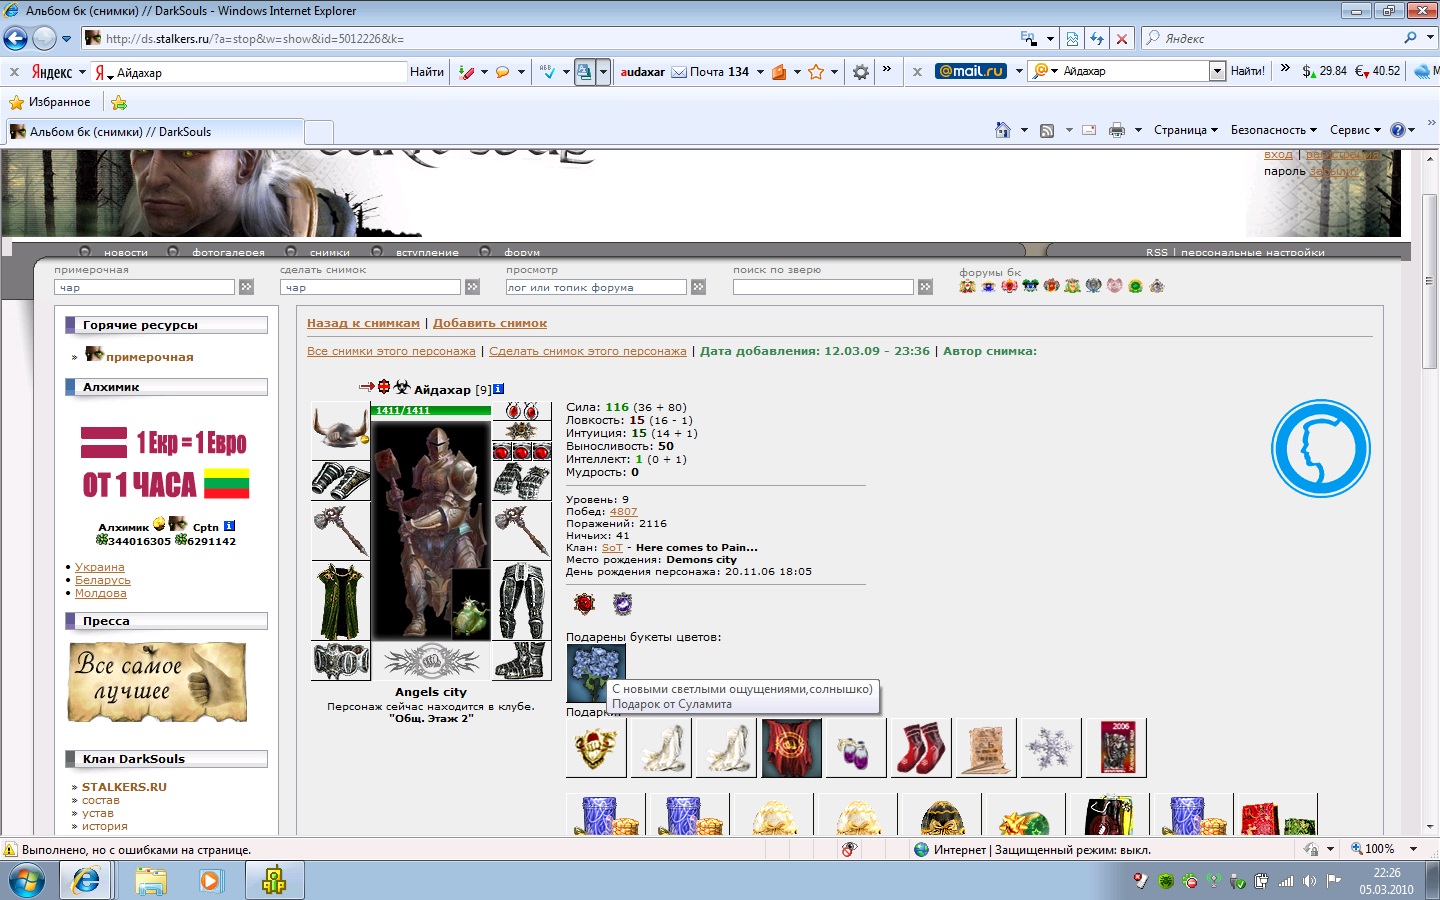The width and height of the screenshot is (1440, 900).
Task: Switch to the Альбом бк (снимки) tab
Action: click(155, 132)
